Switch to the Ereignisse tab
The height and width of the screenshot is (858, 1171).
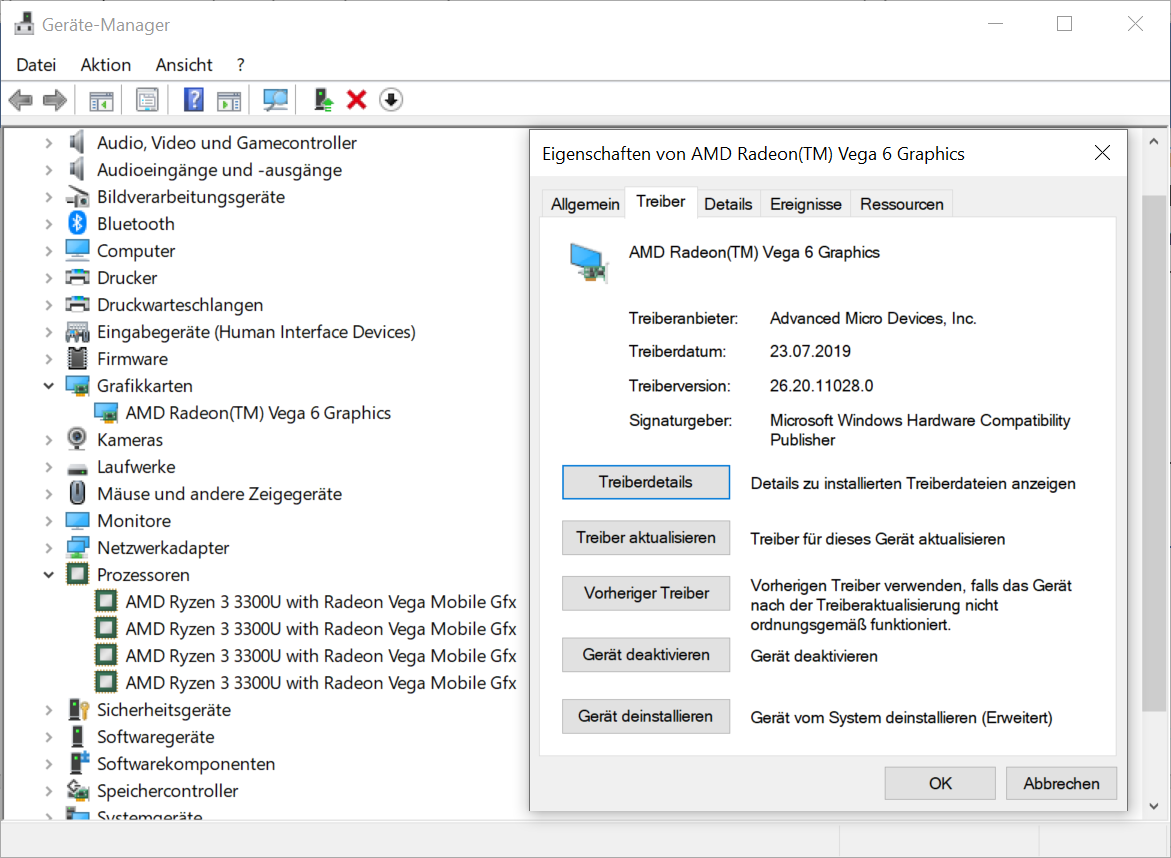pos(805,204)
